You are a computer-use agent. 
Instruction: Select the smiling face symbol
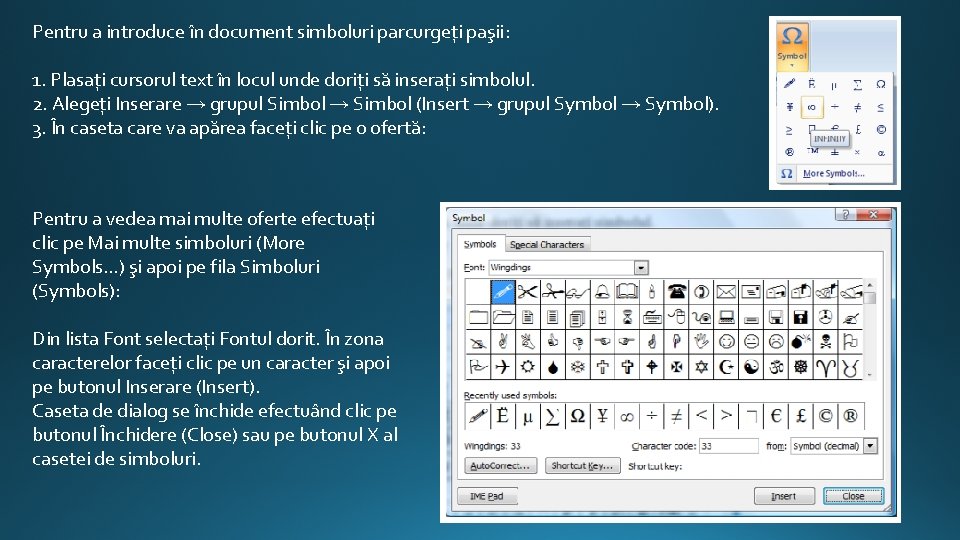(x=726, y=342)
